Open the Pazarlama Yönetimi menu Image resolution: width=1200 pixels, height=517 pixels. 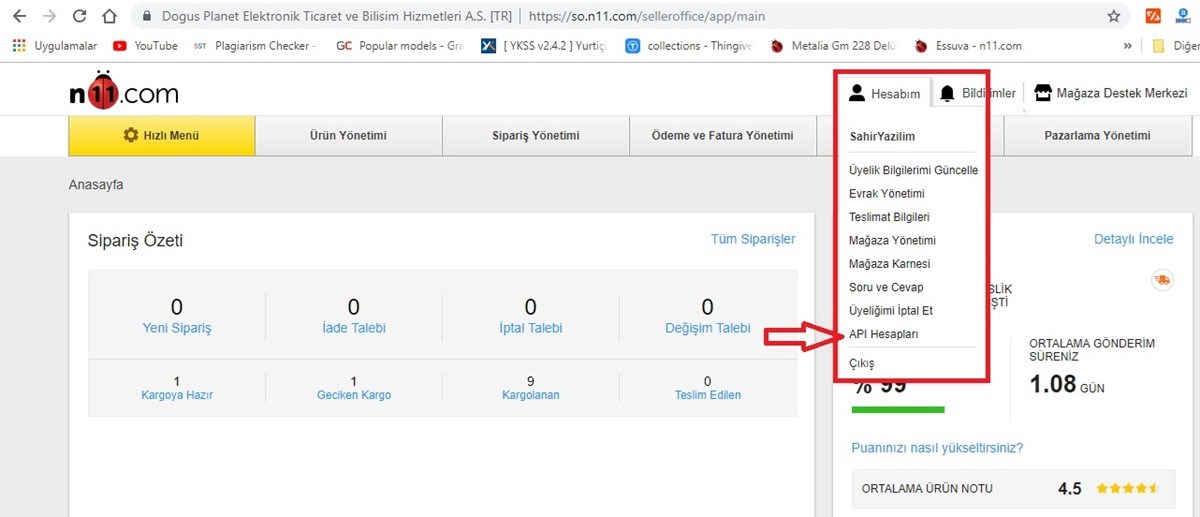click(x=1097, y=136)
